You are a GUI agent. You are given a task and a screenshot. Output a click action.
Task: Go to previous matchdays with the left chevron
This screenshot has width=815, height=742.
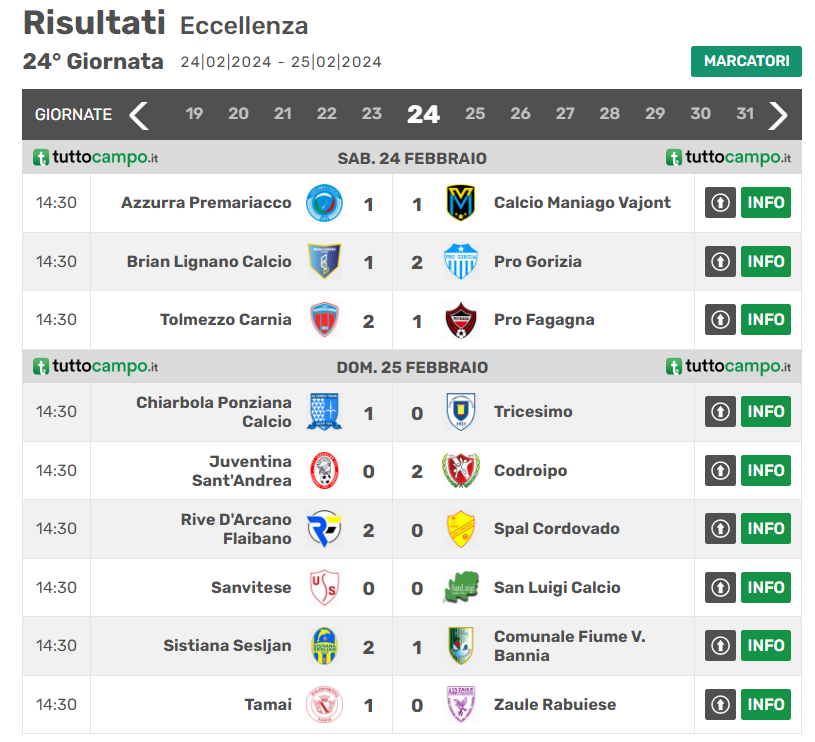tap(139, 115)
